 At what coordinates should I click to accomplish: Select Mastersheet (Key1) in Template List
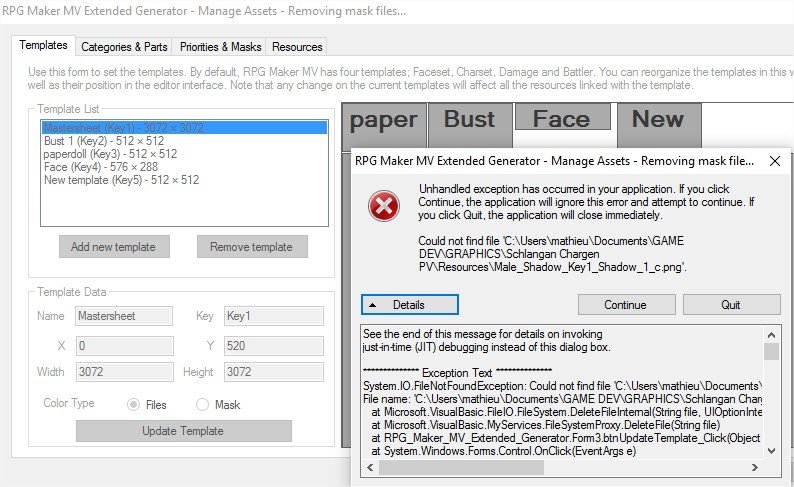click(x=184, y=128)
